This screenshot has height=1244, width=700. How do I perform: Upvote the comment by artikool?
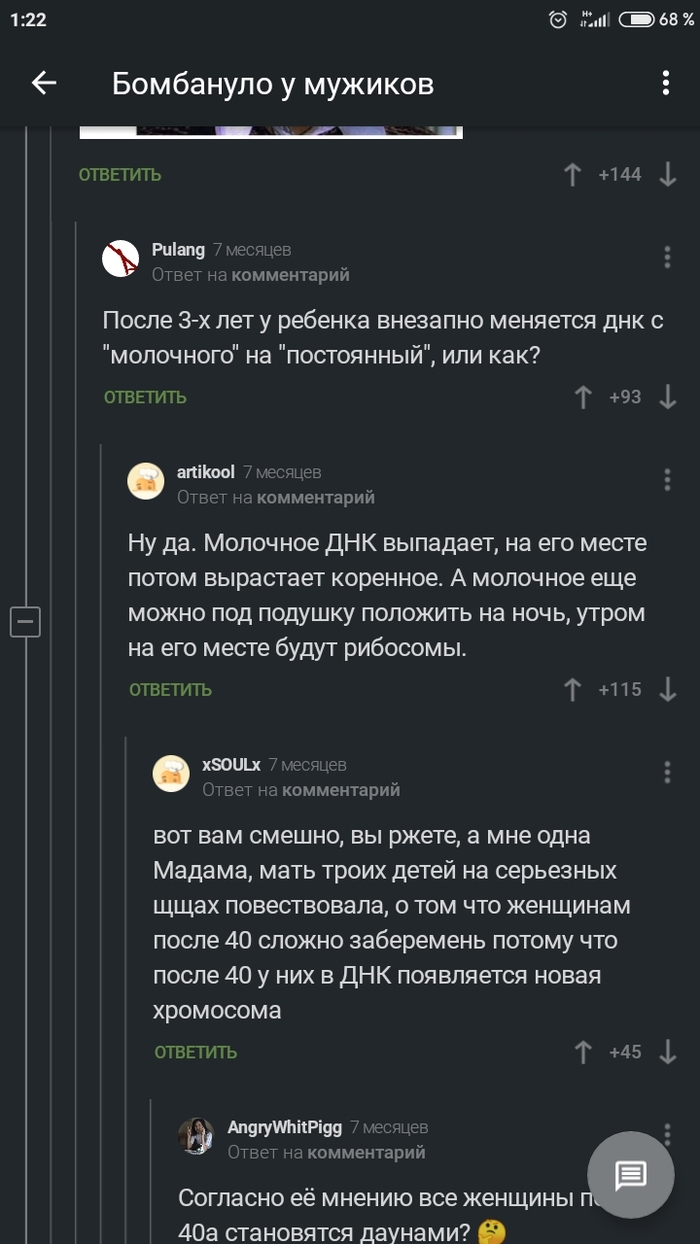pos(573,689)
